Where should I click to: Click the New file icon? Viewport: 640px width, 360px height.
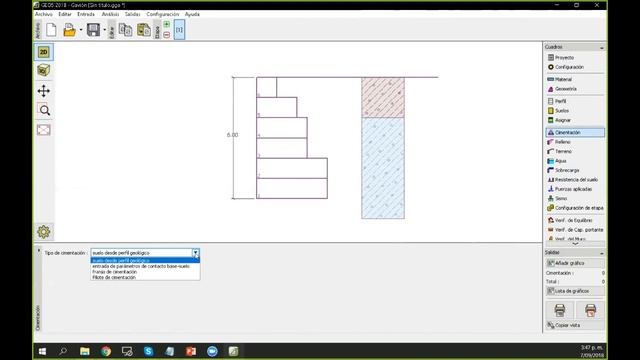coord(51,30)
